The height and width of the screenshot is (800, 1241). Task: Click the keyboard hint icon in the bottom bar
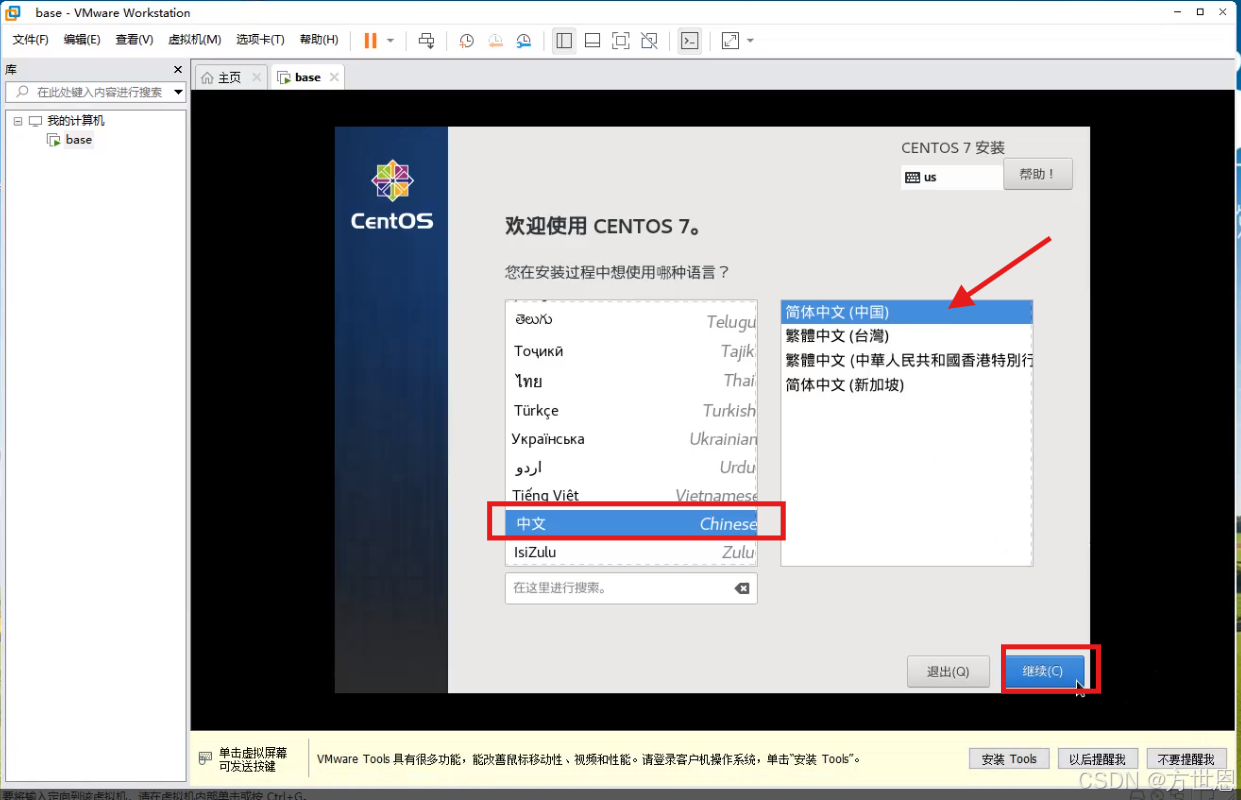click(205, 758)
